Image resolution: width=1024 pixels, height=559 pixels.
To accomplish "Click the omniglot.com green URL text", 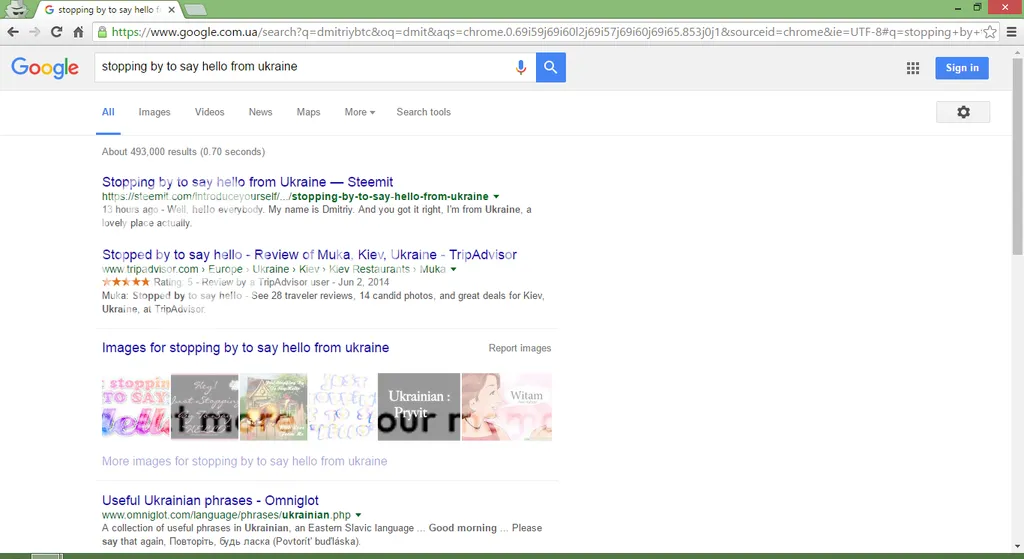I will pos(226,515).
